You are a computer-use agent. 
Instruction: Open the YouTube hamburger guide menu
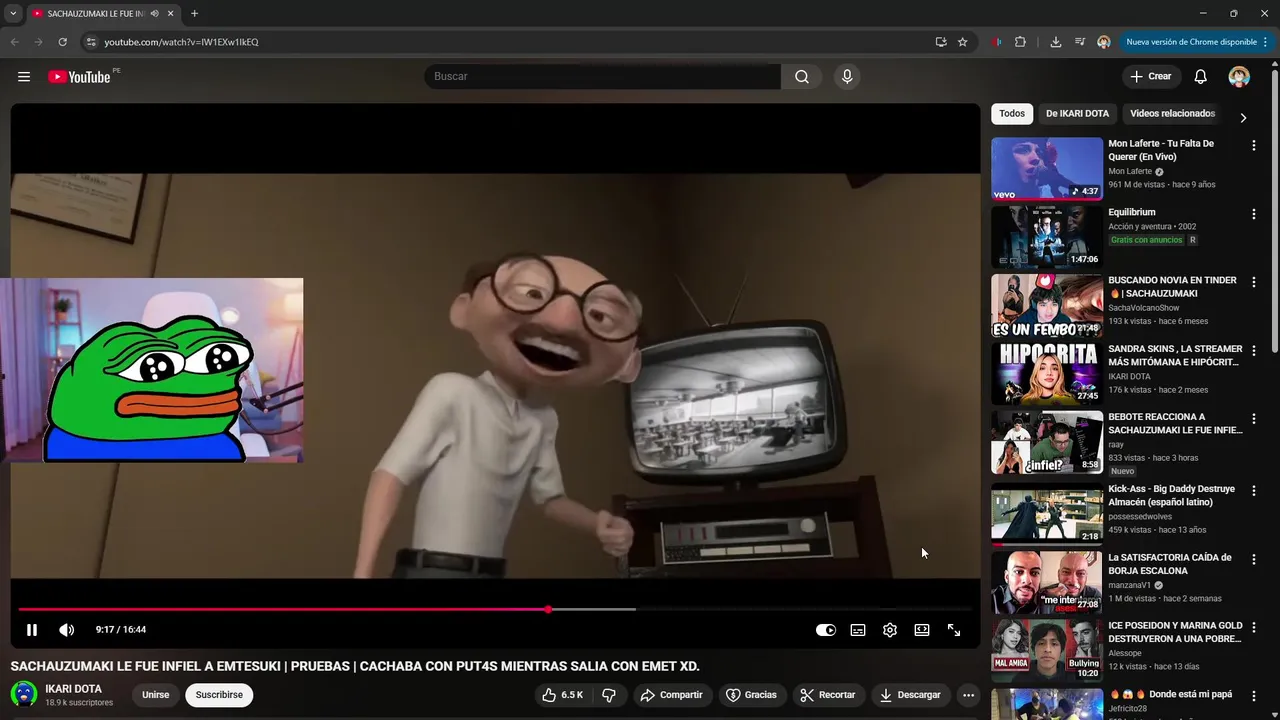pyautogui.click(x=24, y=77)
